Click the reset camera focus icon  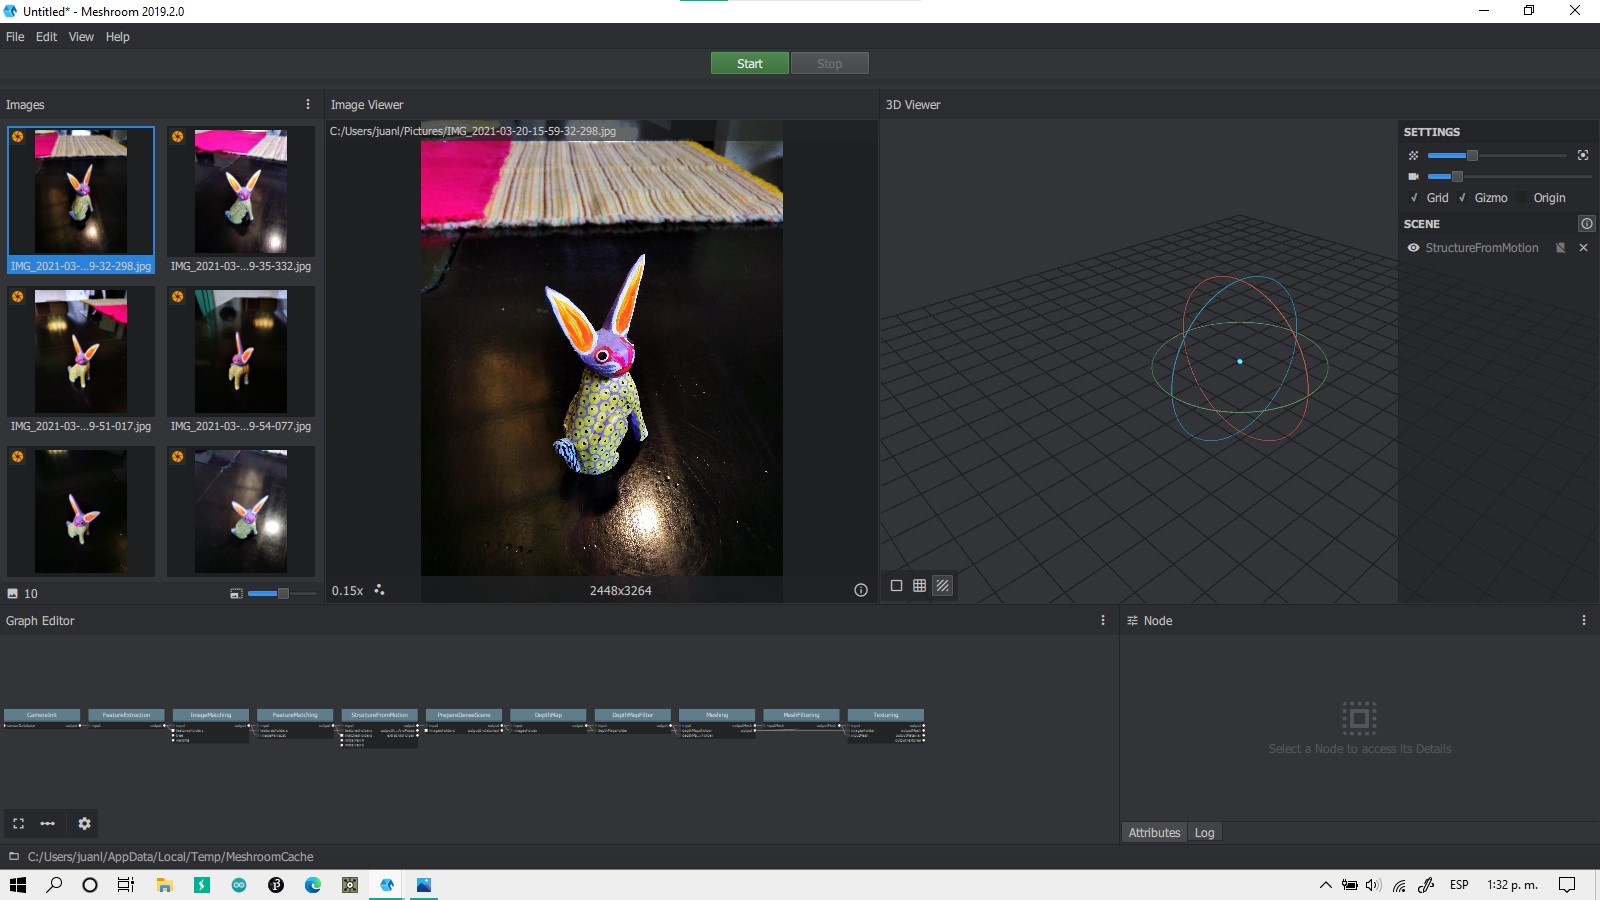click(1582, 155)
